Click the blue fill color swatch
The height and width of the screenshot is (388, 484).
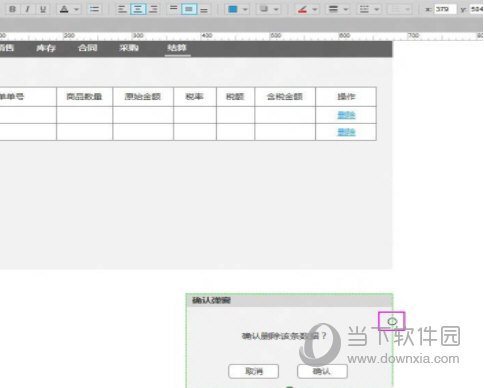pyautogui.click(x=233, y=9)
